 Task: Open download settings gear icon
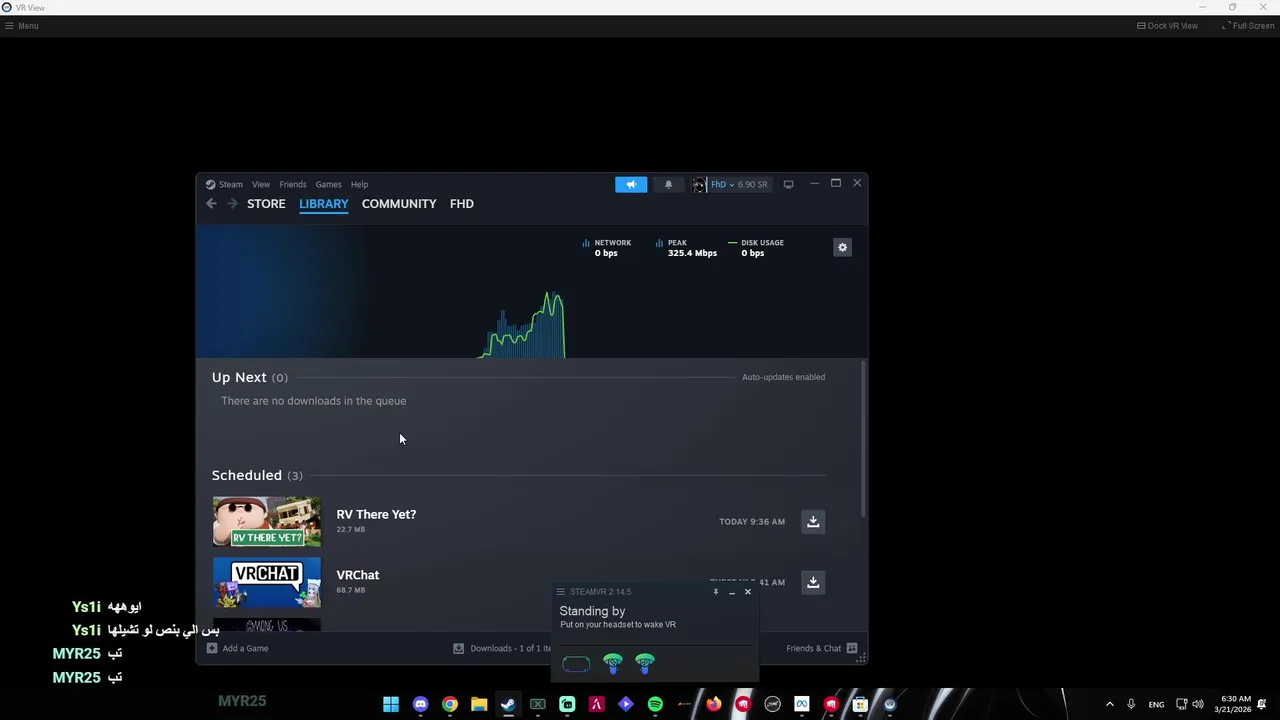842,247
